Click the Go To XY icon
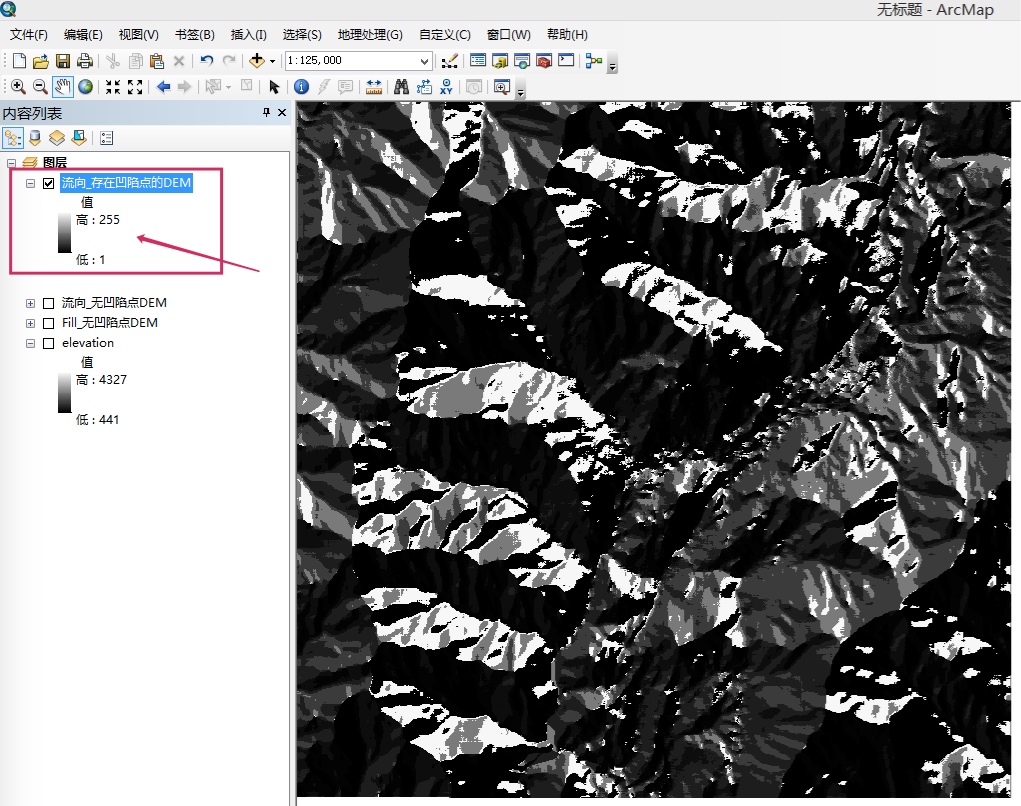Viewport: 1021px width, 806px height. click(447, 87)
